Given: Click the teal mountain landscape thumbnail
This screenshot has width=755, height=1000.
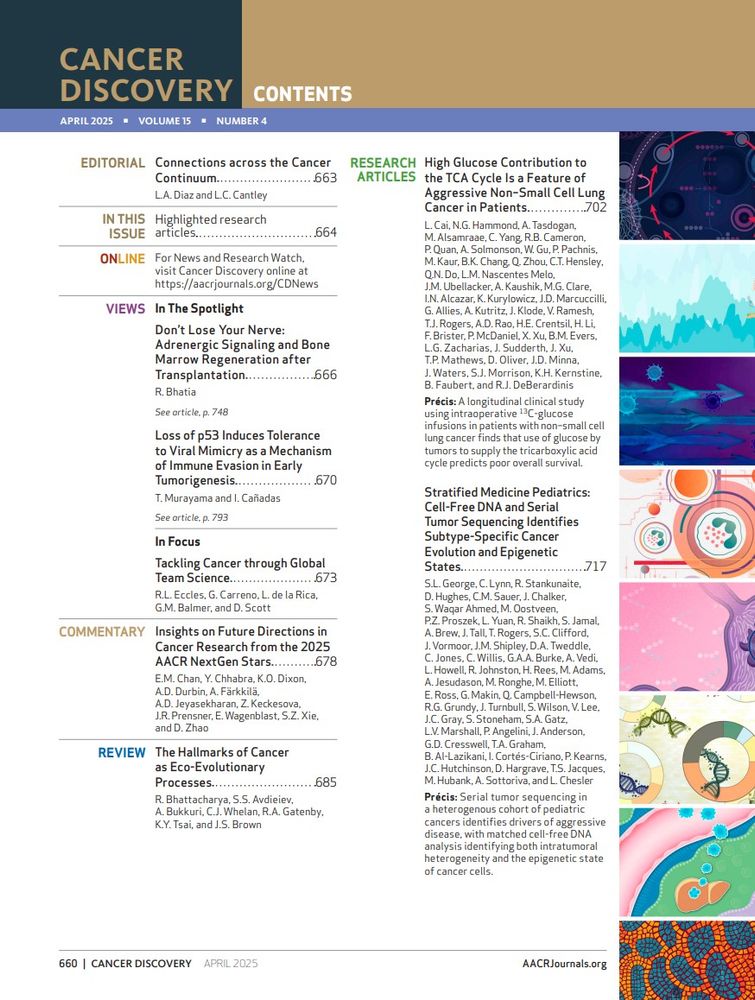Looking at the screenshot, I should (687, 298).
